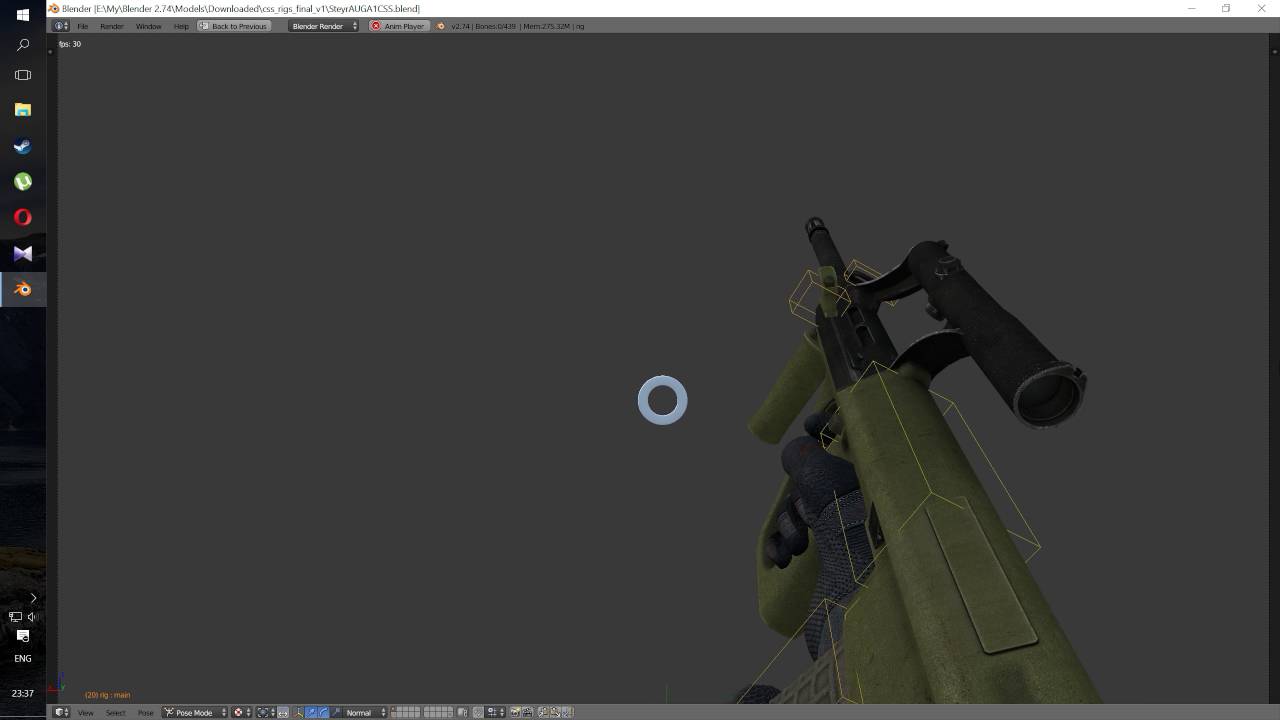The image size is (1280, 720).
Task: Click the paste pose icon
Action: [555, 712]
